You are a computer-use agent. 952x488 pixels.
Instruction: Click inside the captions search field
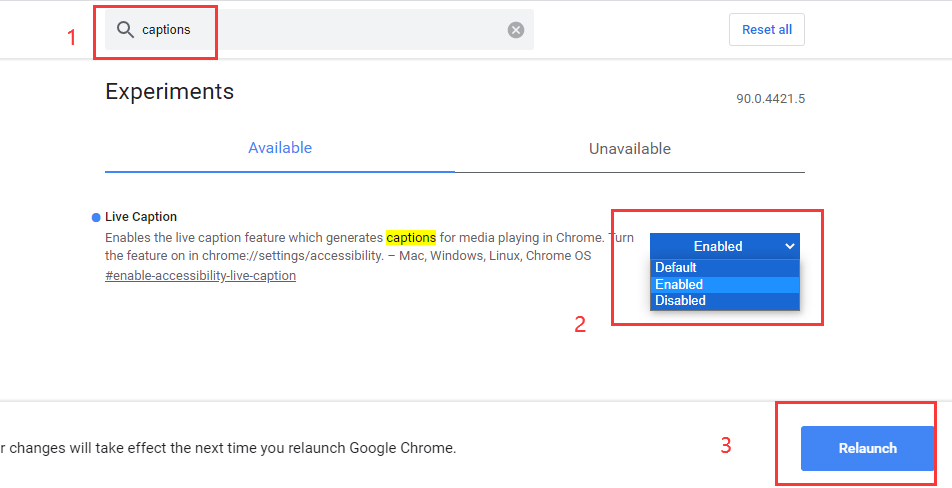[x=319, y=30]
